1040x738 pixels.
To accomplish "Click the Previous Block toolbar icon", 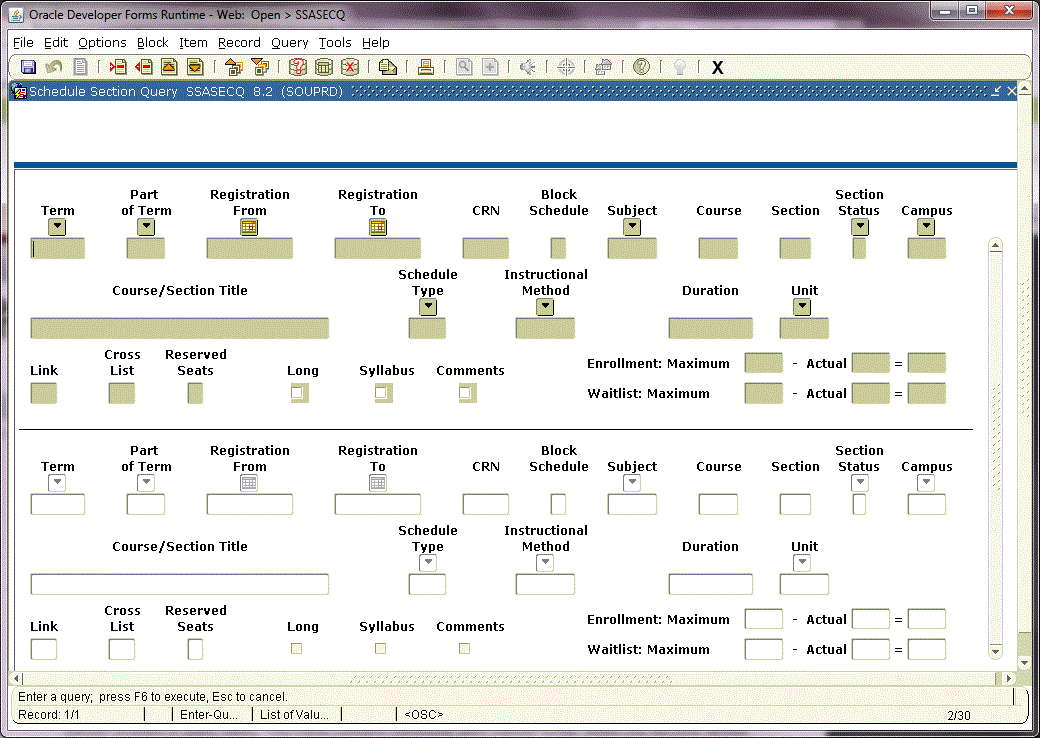I will (x=233, y=67).
